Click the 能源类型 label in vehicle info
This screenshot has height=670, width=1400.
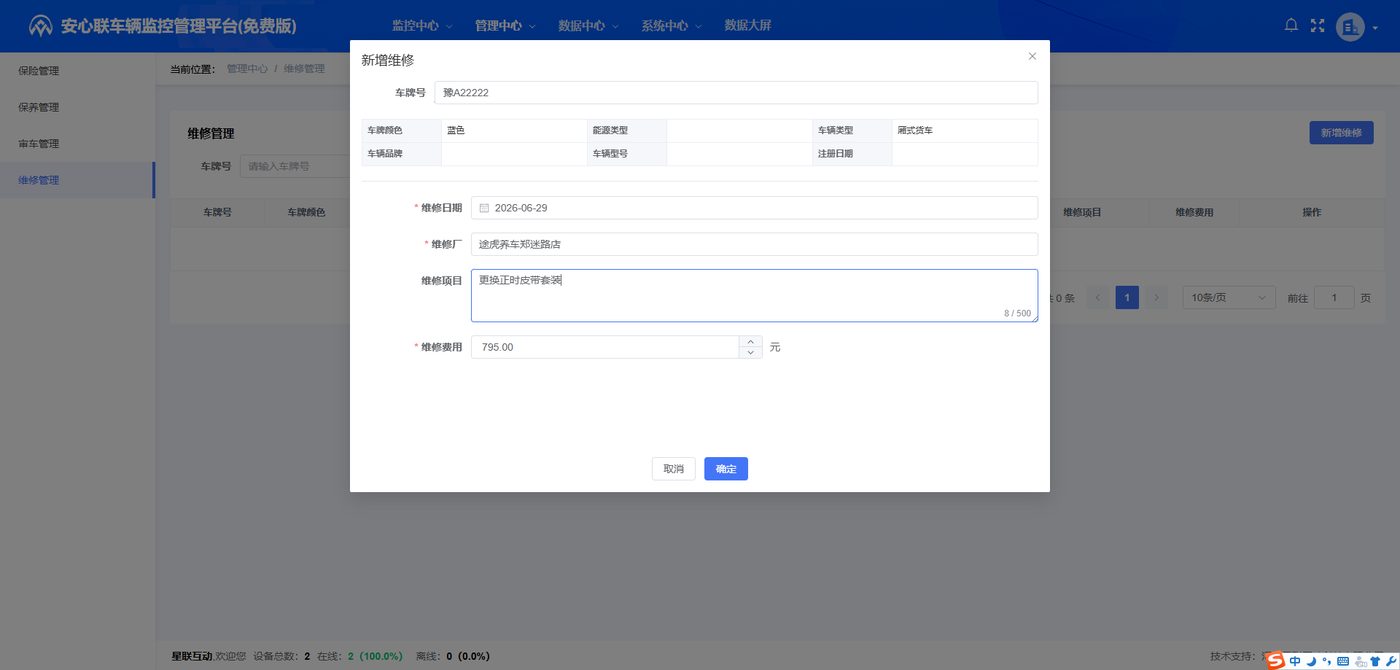610,130
